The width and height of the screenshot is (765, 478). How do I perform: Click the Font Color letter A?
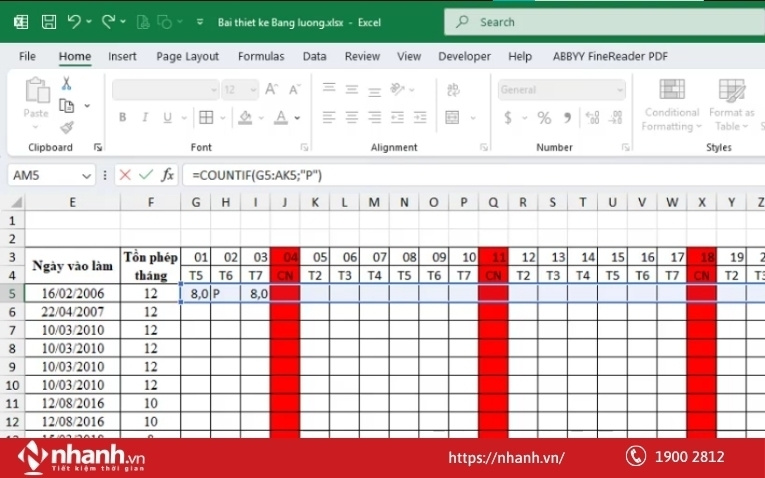(281, 117)
